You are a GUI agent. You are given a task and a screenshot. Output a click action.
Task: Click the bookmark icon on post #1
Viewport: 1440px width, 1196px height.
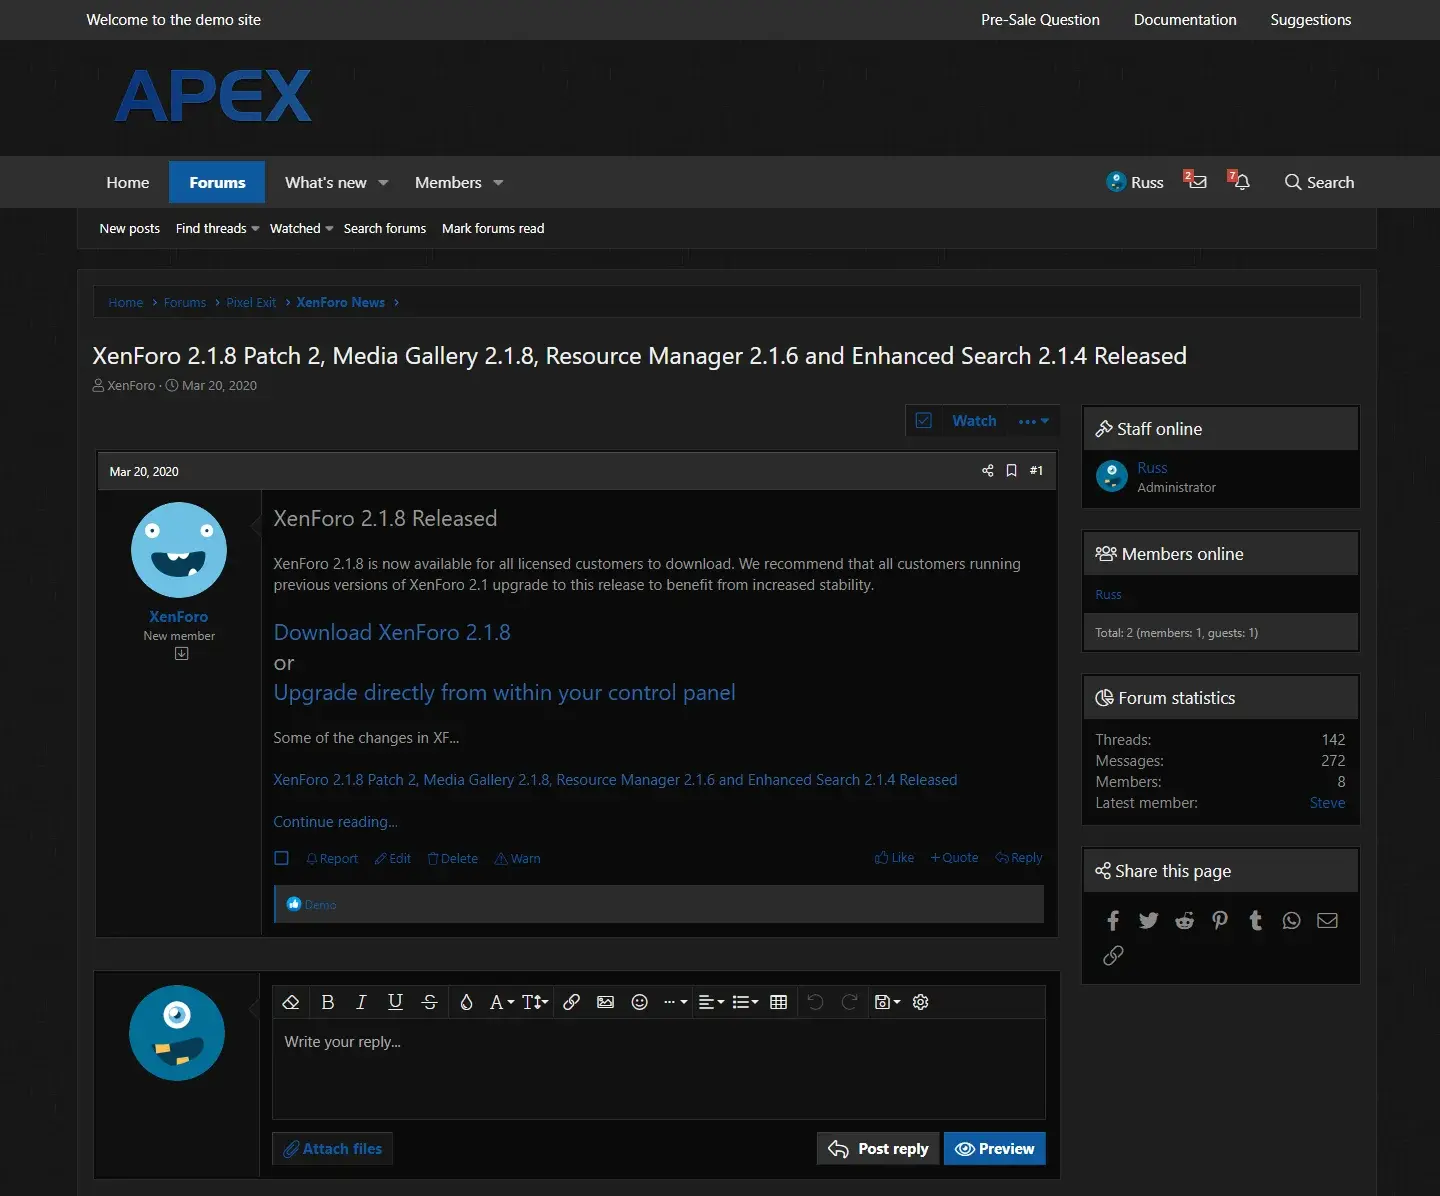click(x=1011, y=471)
